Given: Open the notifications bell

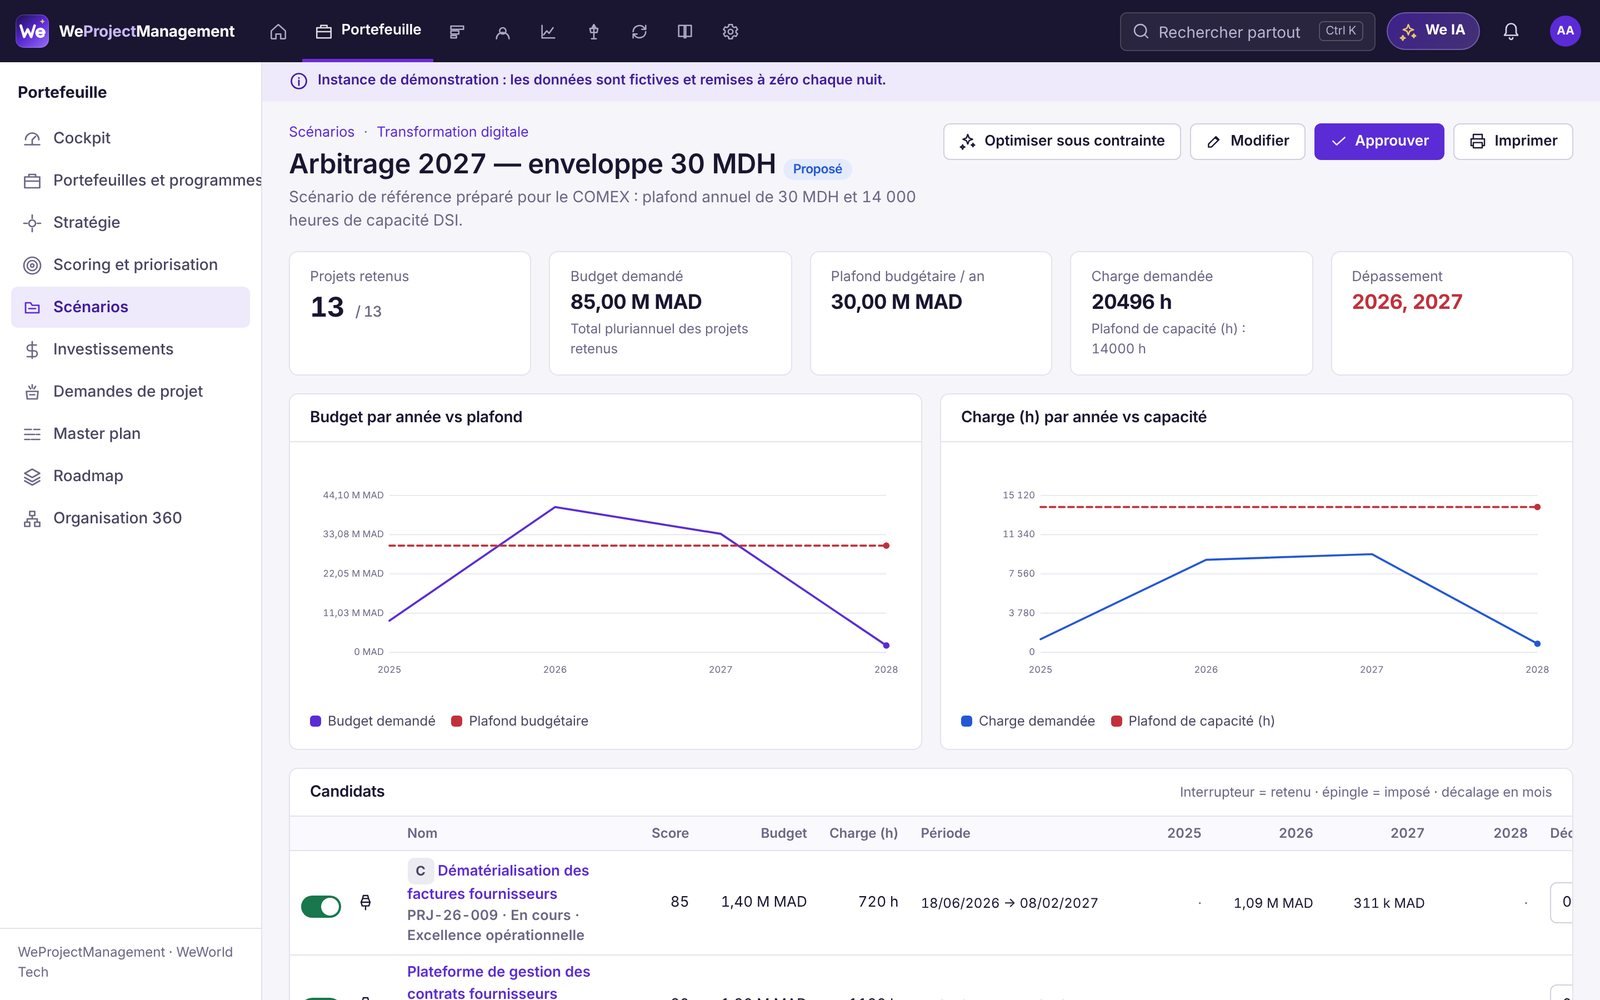Looking at the screenshot, I should click(x=1511, y=31).
